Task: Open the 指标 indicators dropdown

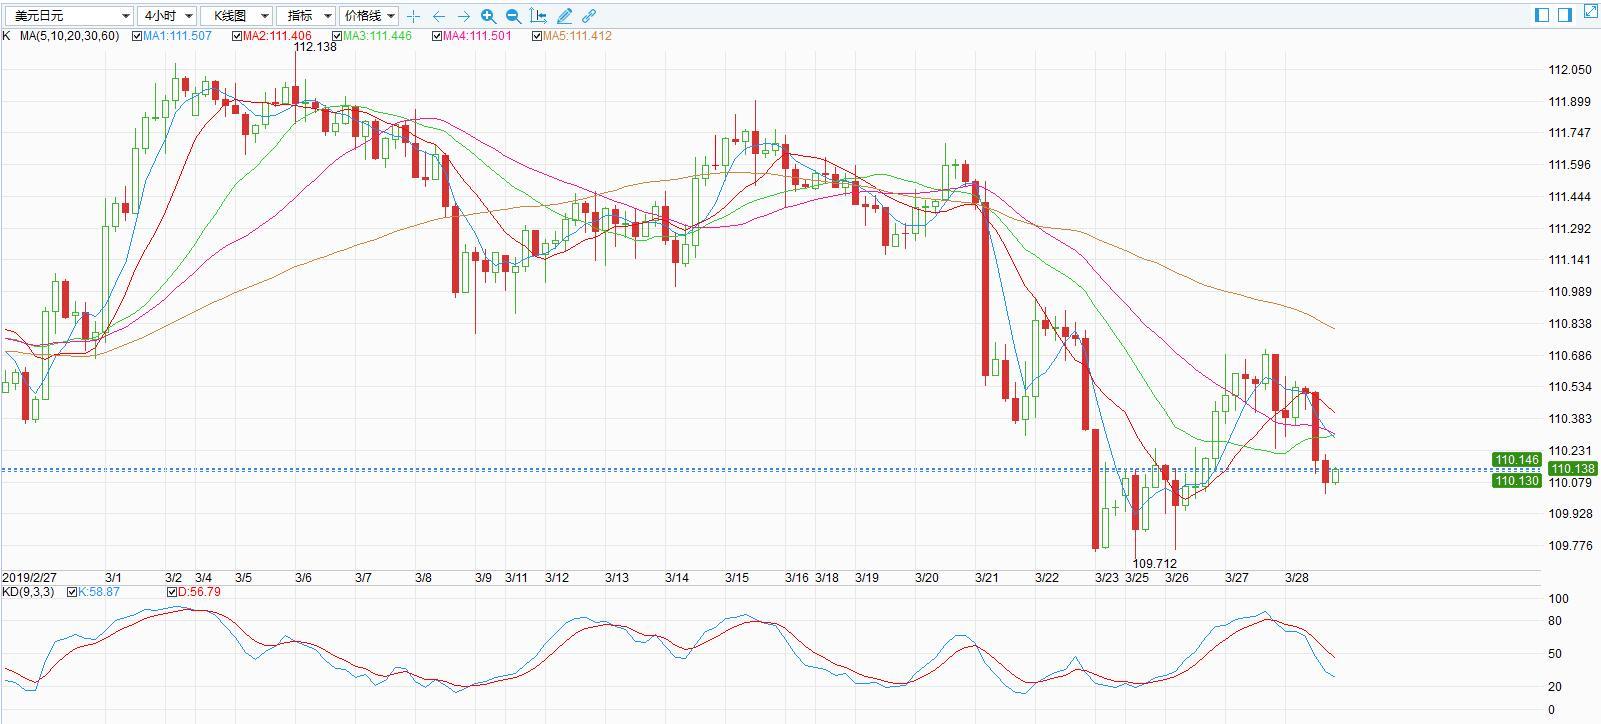Action: tap(306, 16)
